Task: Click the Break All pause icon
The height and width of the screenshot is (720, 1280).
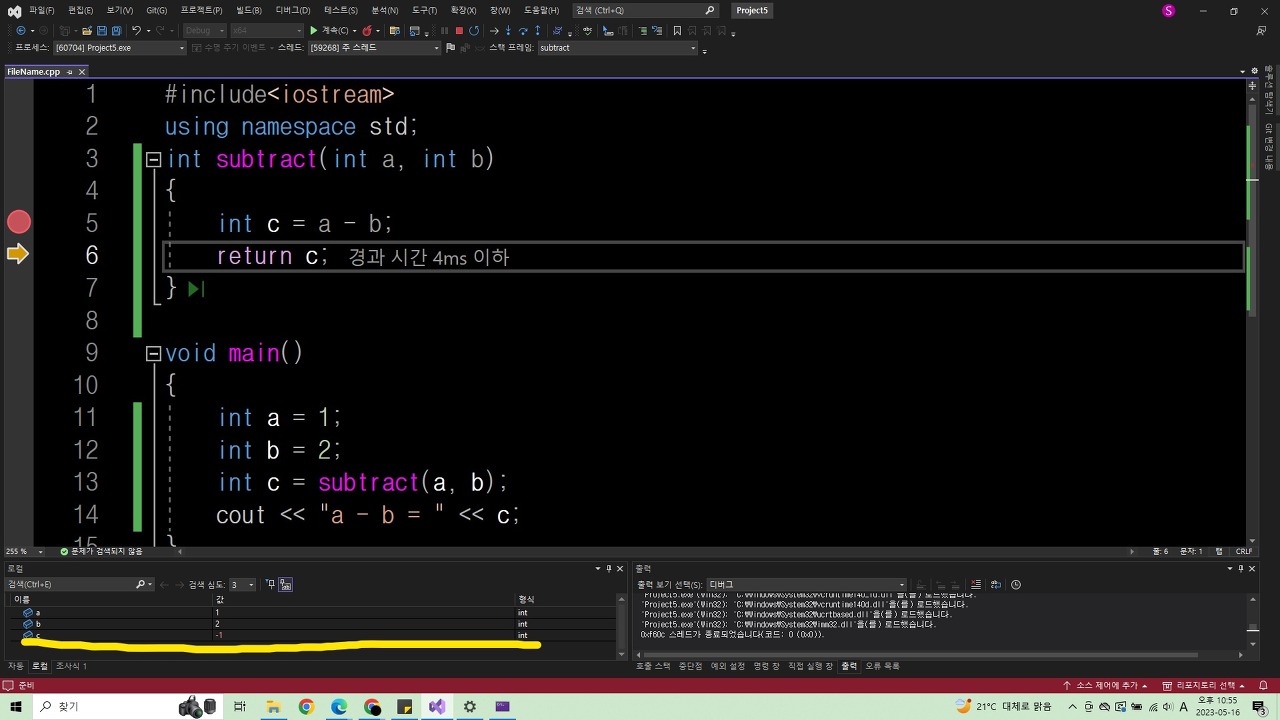Action: [444, 30]
